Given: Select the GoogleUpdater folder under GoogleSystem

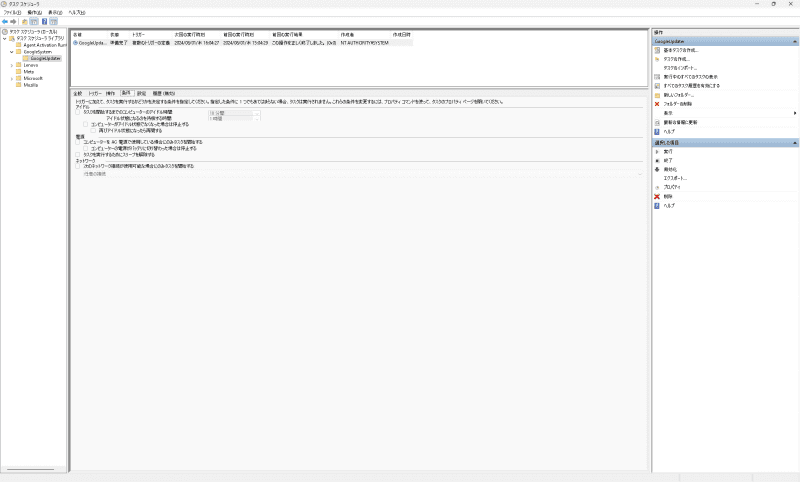Looking at the screenshot, I should tap(45, 58).
